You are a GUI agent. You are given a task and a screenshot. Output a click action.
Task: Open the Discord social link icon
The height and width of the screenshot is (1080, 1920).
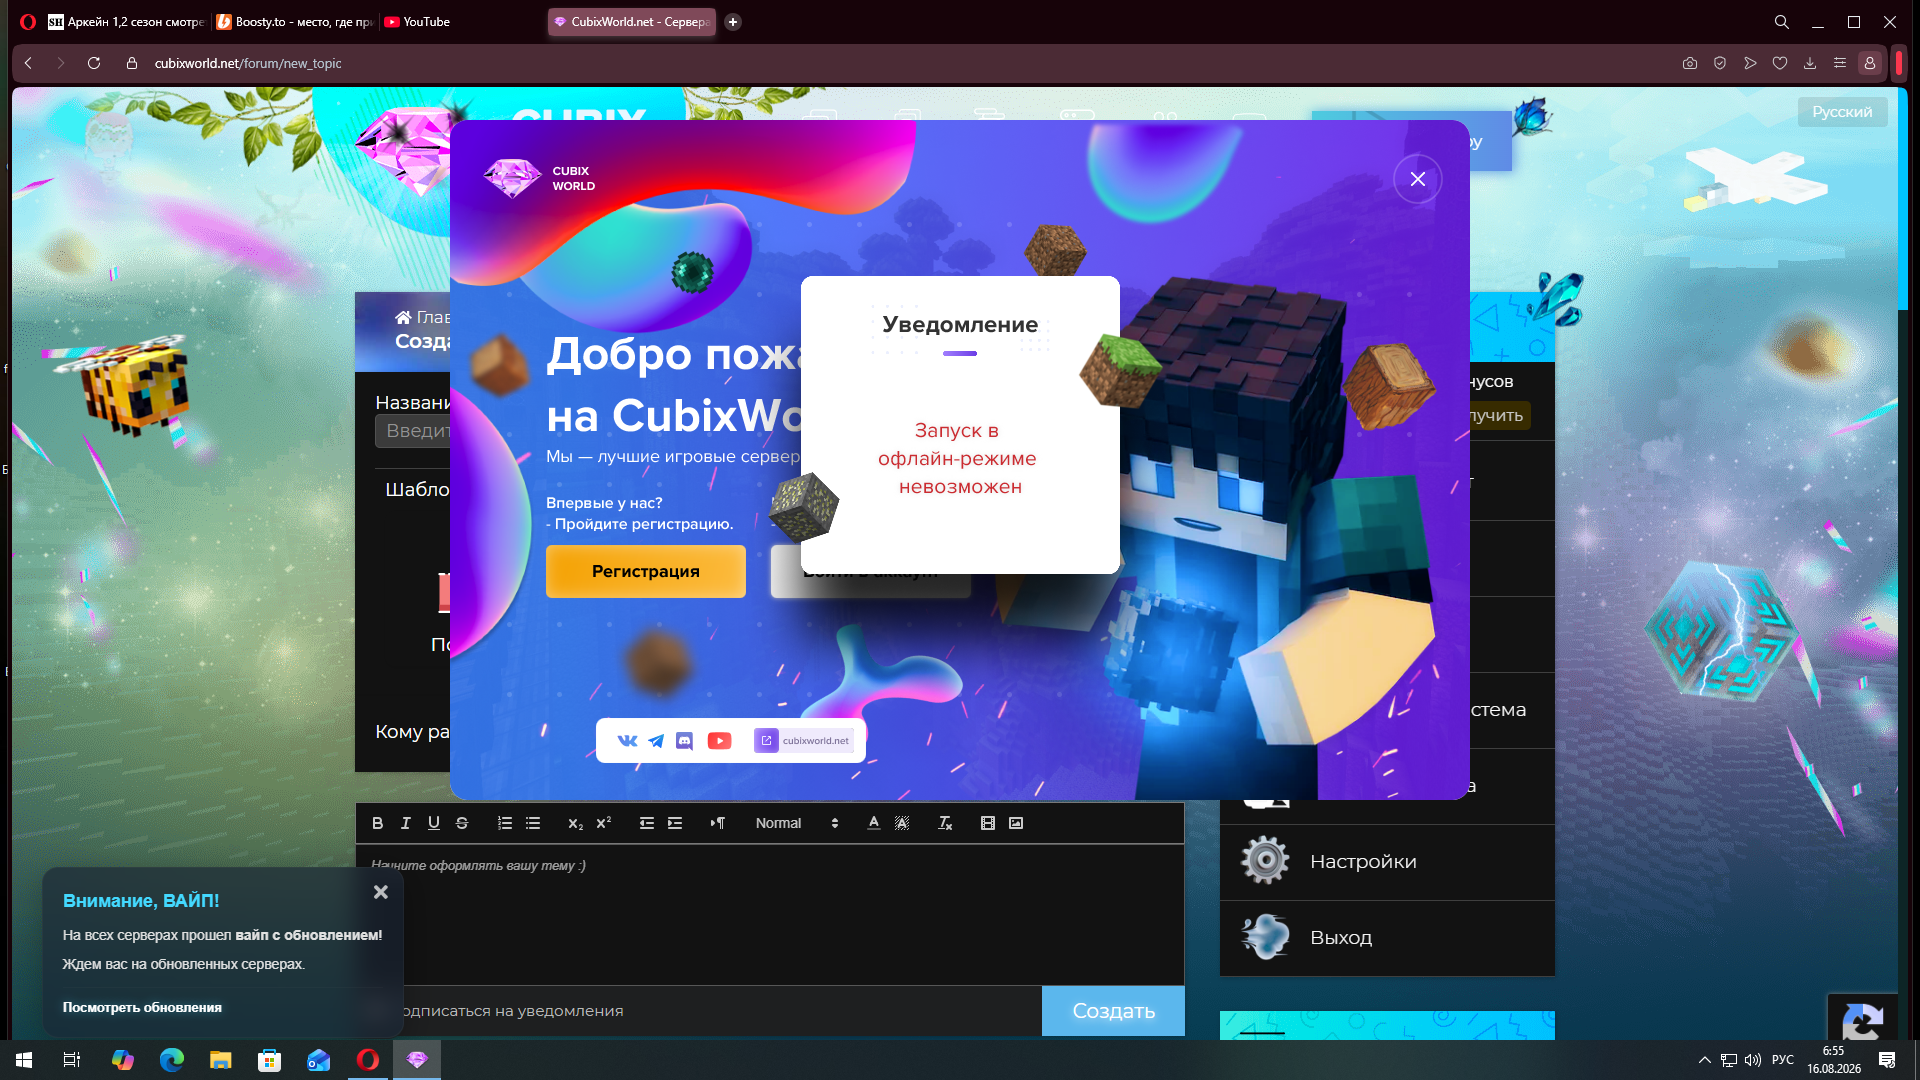pyautogui.click(x=684, y=741)
